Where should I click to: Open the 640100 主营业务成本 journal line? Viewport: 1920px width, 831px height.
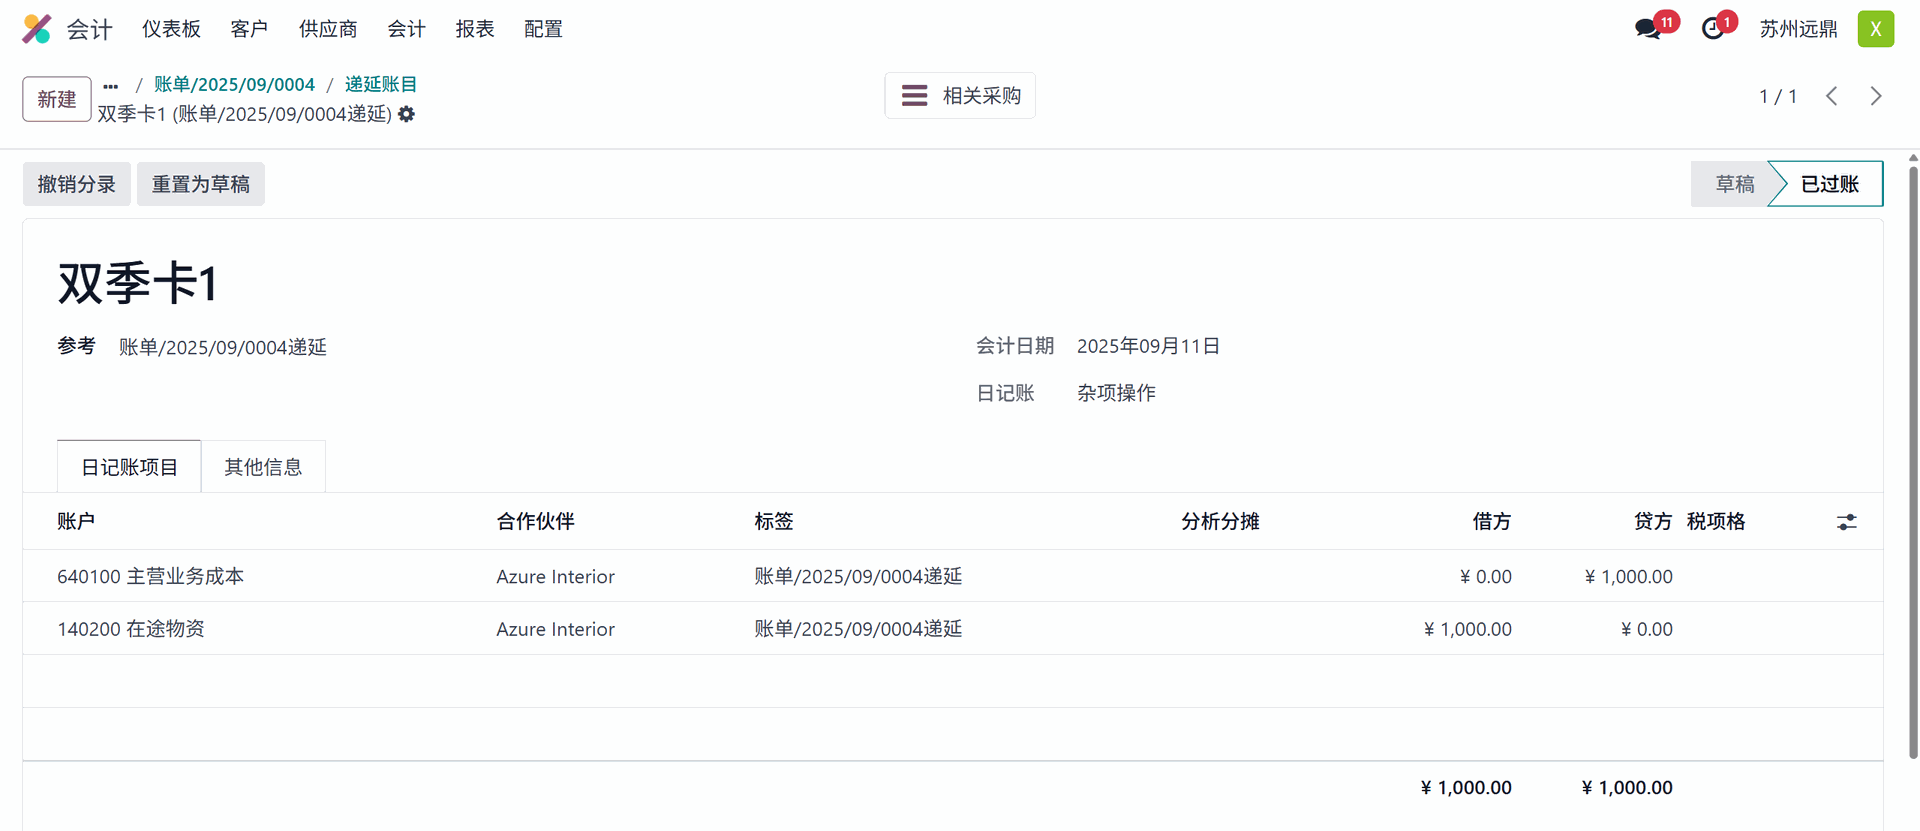click(151, 576)
